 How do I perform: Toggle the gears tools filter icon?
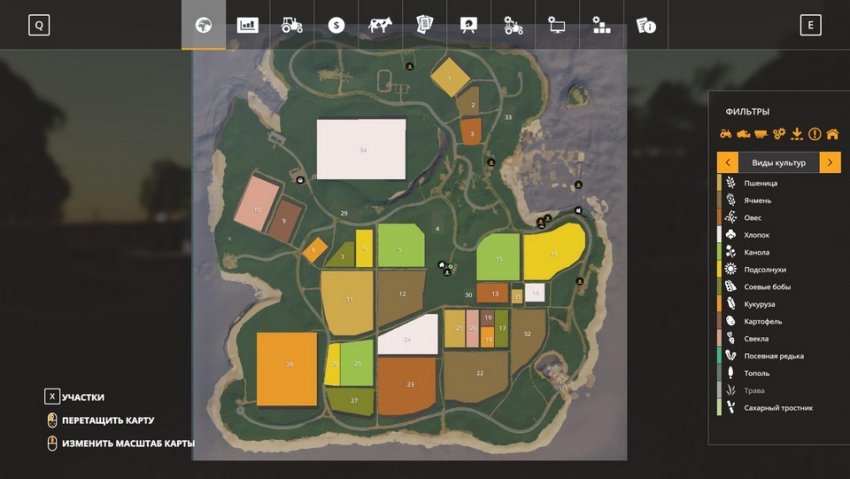tap(779, 134)
